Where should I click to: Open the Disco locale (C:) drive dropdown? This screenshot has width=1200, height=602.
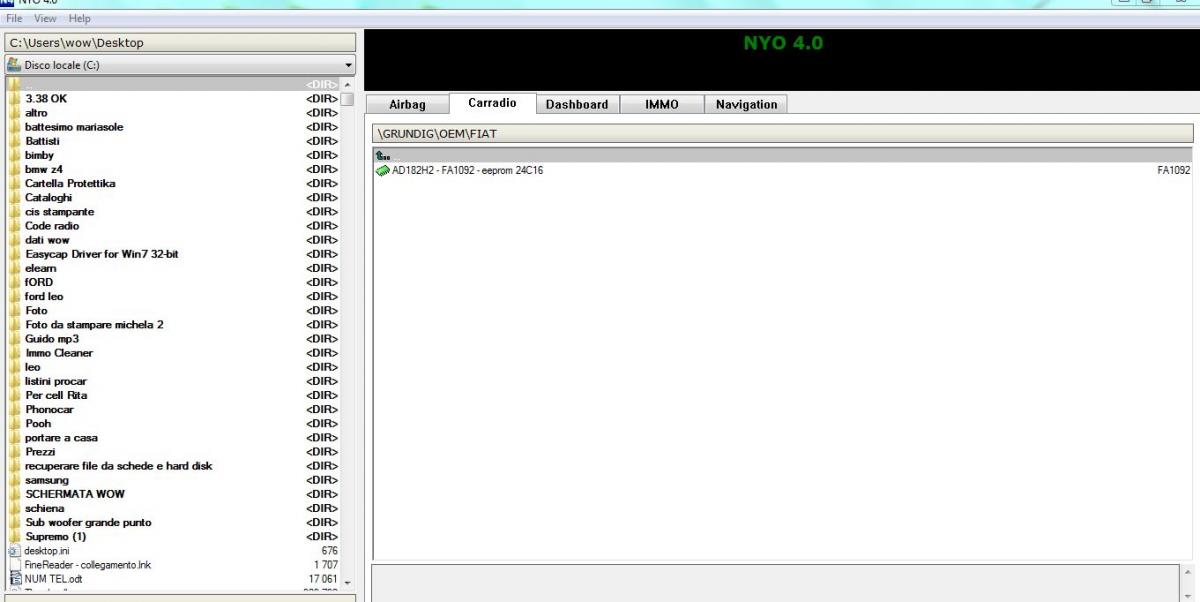348,66
